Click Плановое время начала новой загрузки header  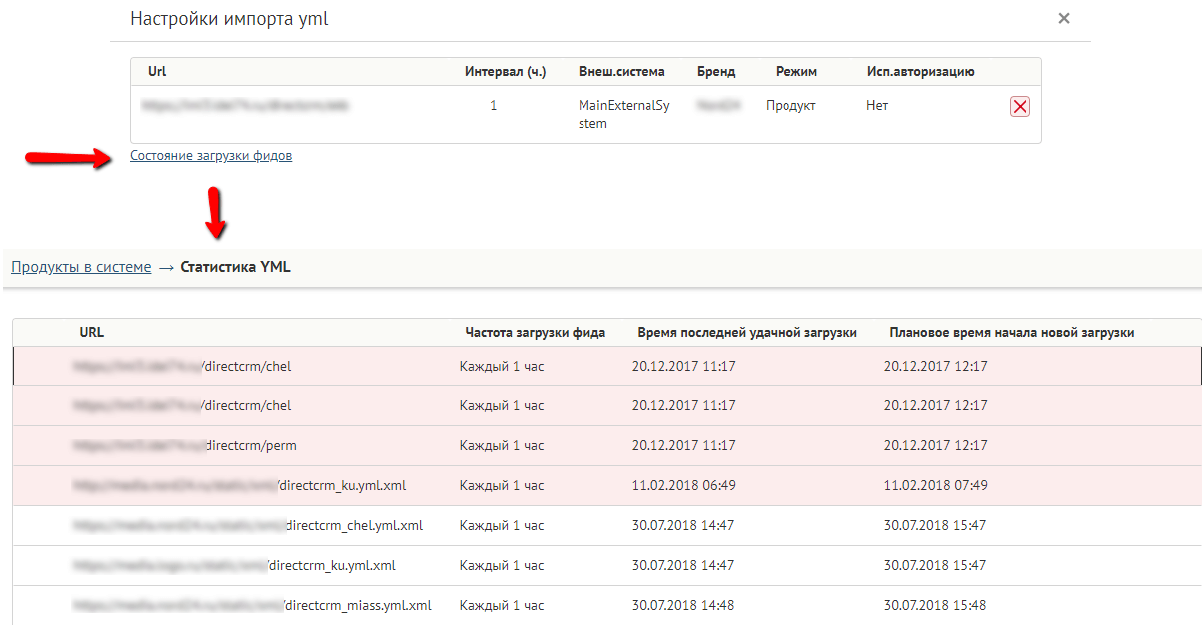point(1012,332)
